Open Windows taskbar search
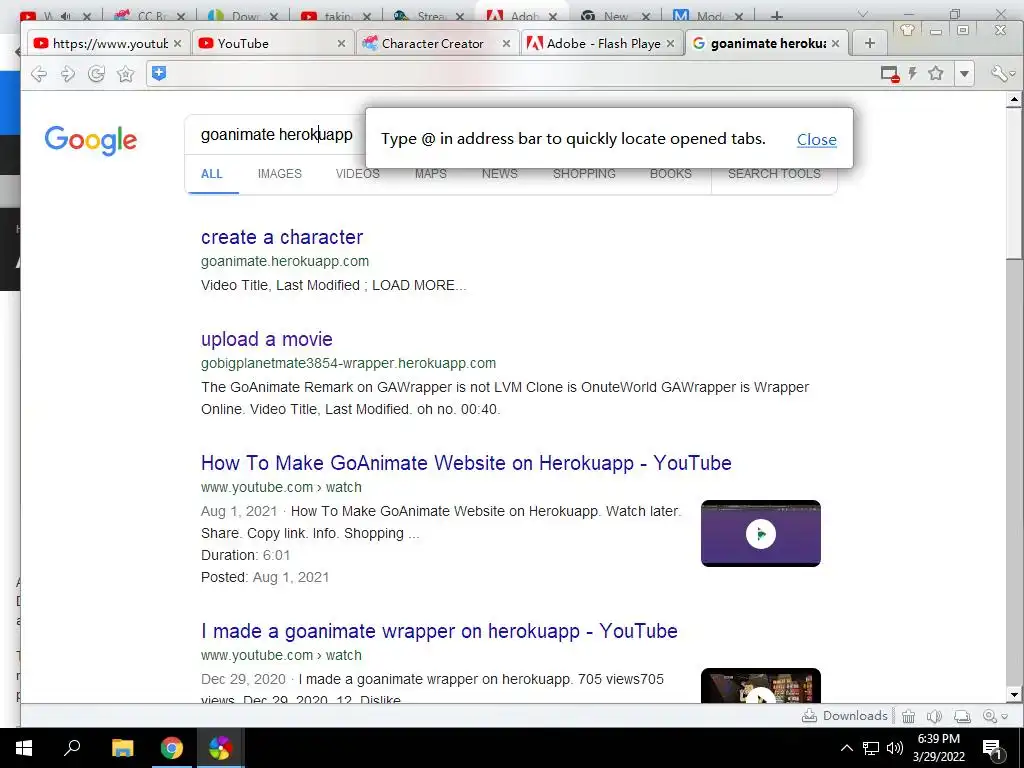1024x768 pixels. (x=72, y=748)
